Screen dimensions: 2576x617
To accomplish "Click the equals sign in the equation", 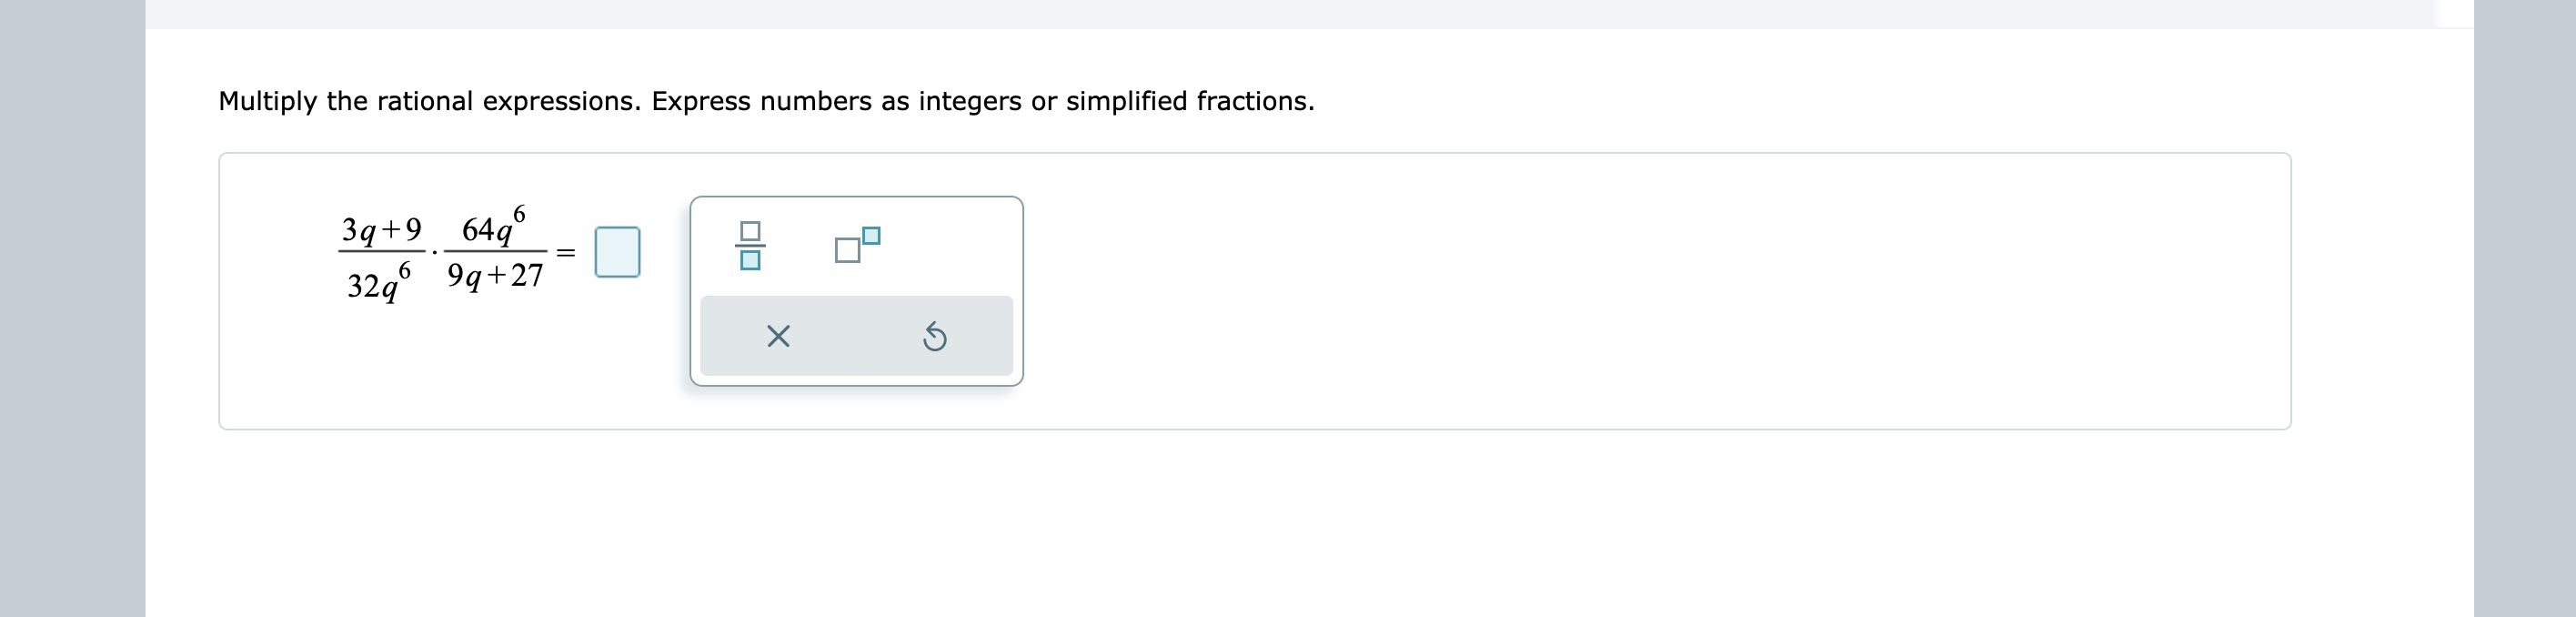I will click(x=566, y=252).
